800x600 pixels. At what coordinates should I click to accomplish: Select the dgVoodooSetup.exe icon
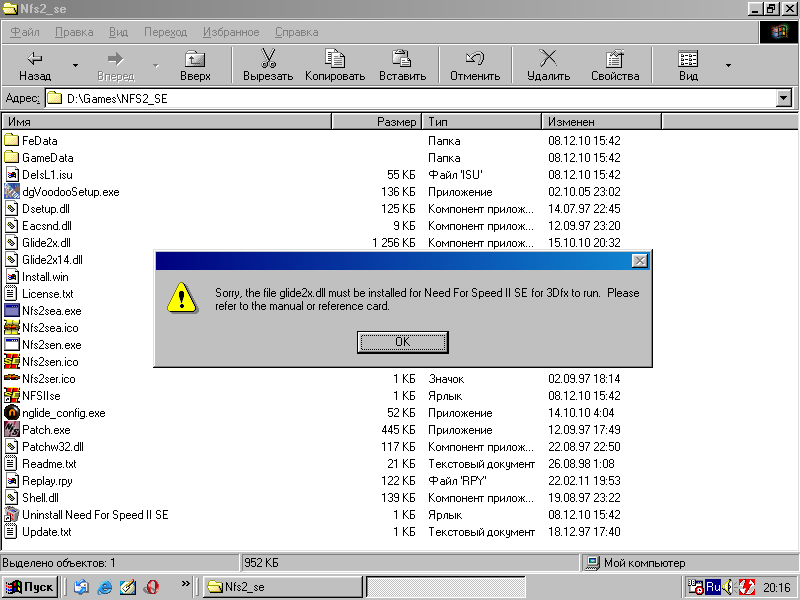[x=11, y=191]
